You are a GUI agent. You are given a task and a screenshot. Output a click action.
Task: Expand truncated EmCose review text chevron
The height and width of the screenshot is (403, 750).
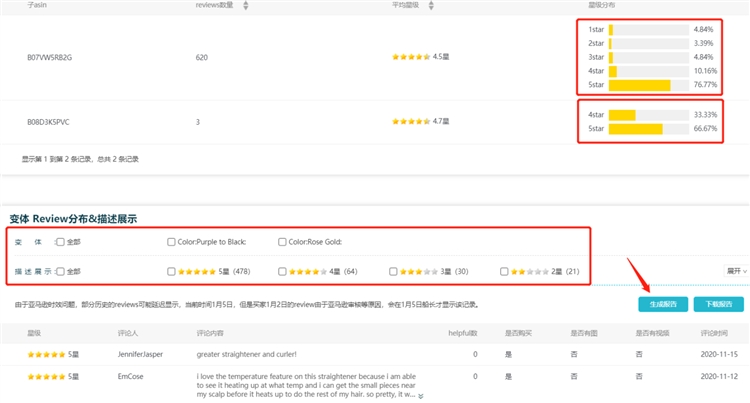click(420, 396)
